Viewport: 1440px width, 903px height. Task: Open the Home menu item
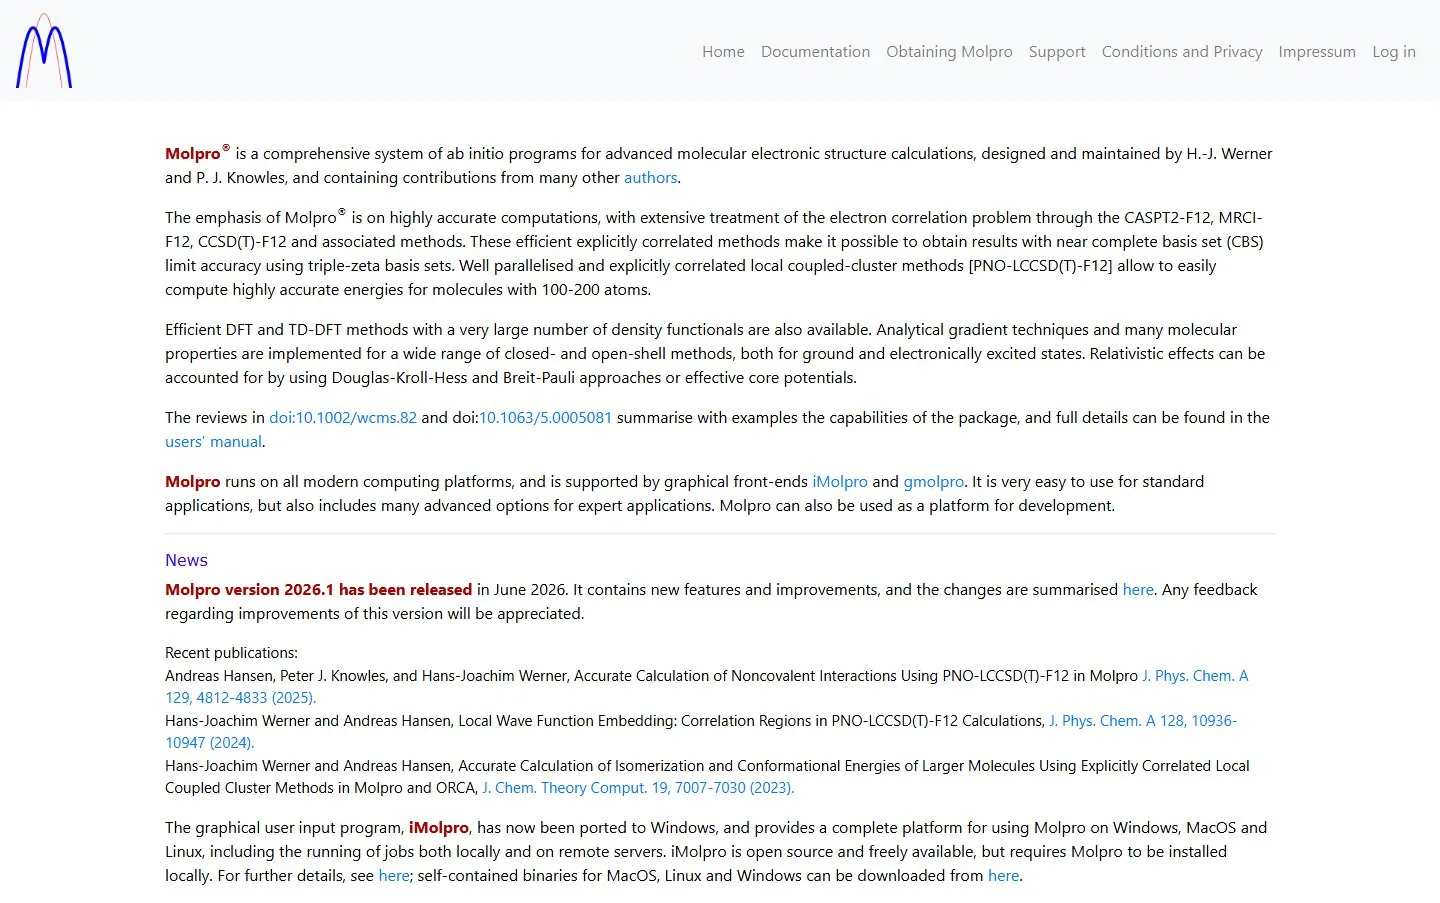(x=723, y=52)
